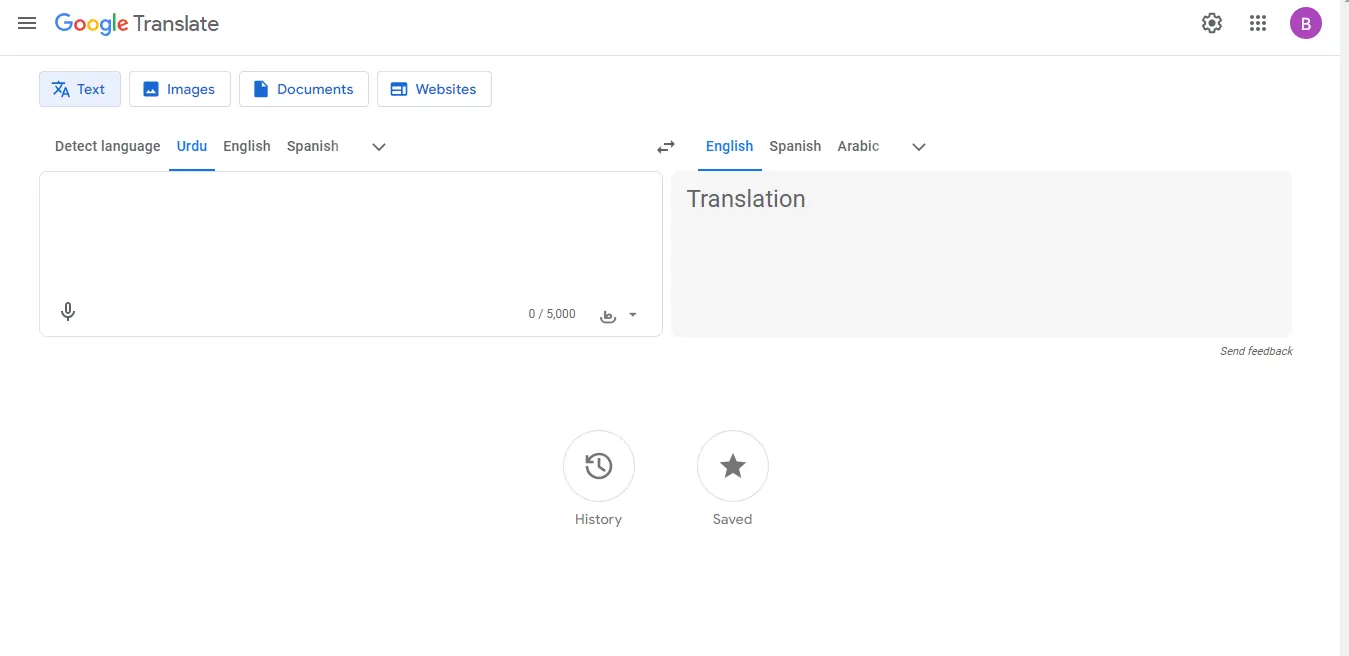
Task: Switch to Documents translation mode
Action: pyautogui.click(x=304, y=89)
